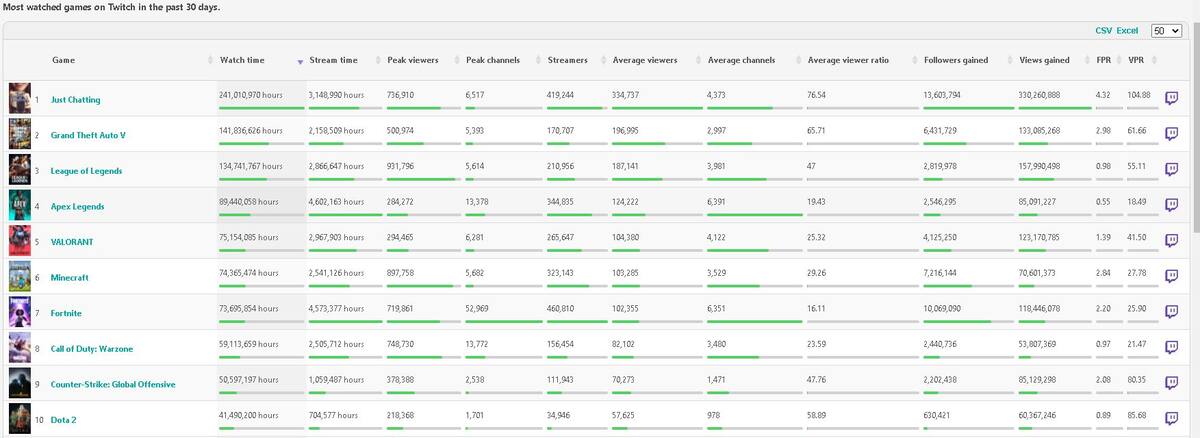Click the League of Legends box art
The width and height of the screenshot is (1200, 438).
(20, 169)
